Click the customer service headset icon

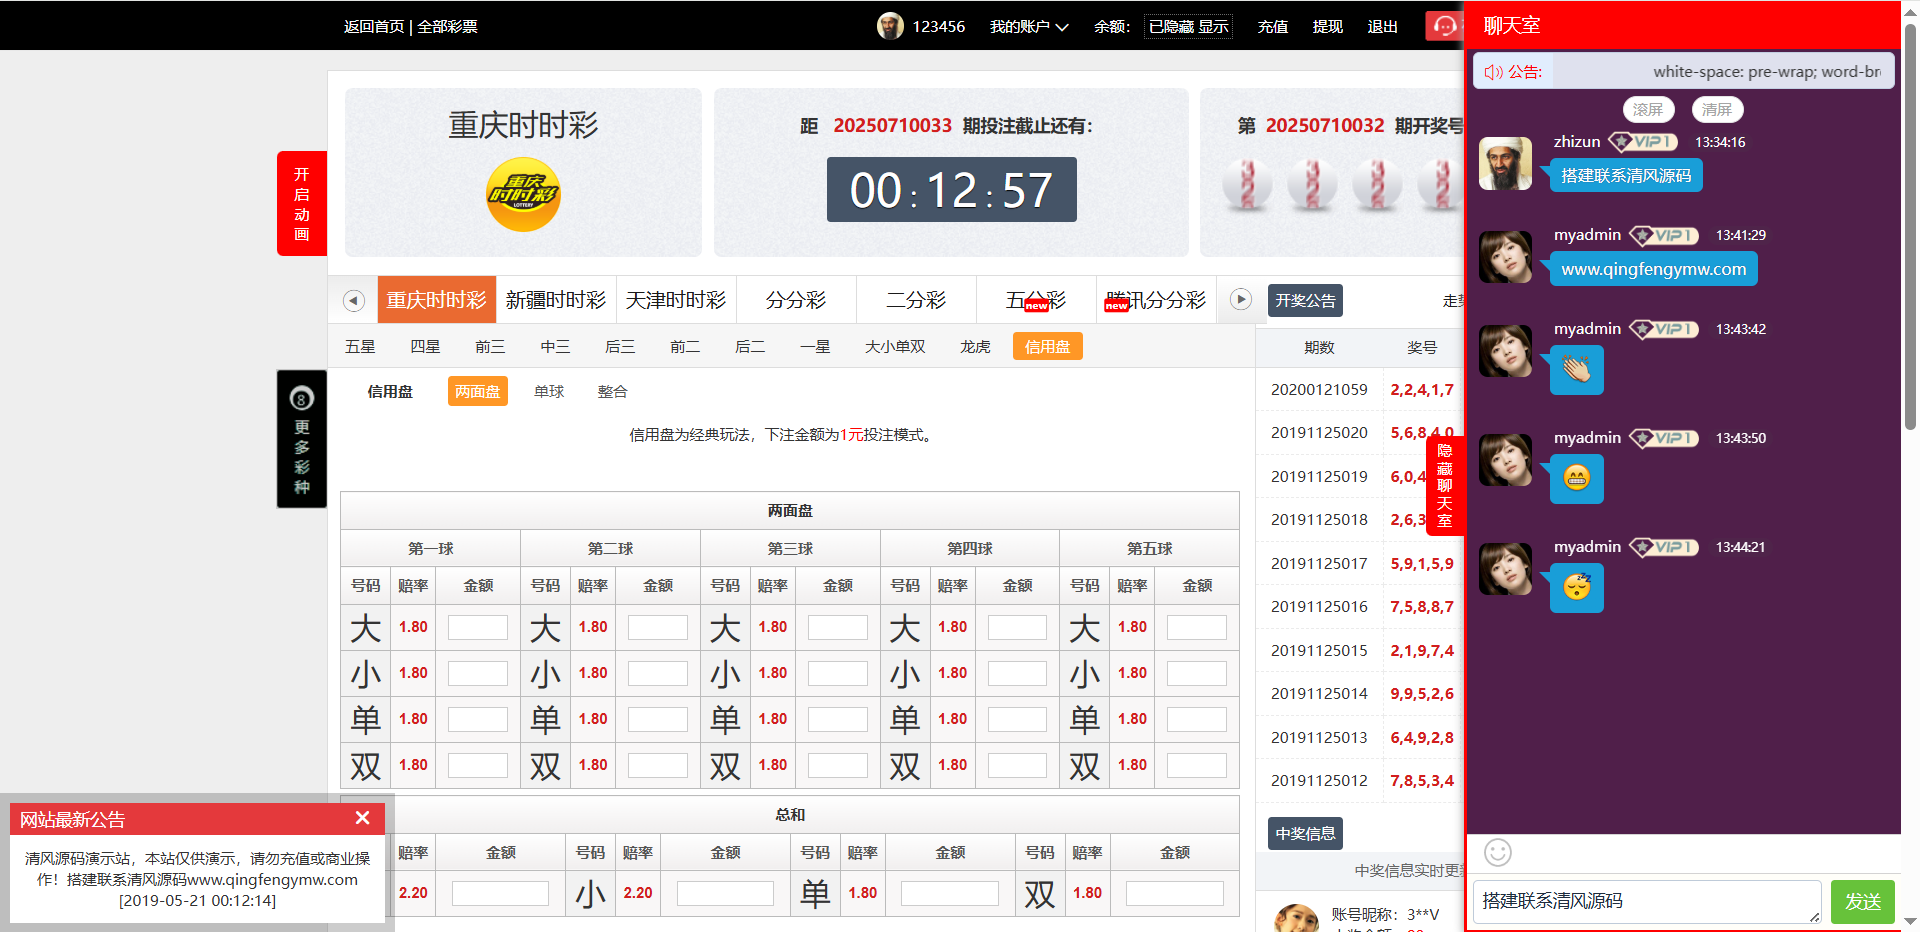tap(1444, 26)
